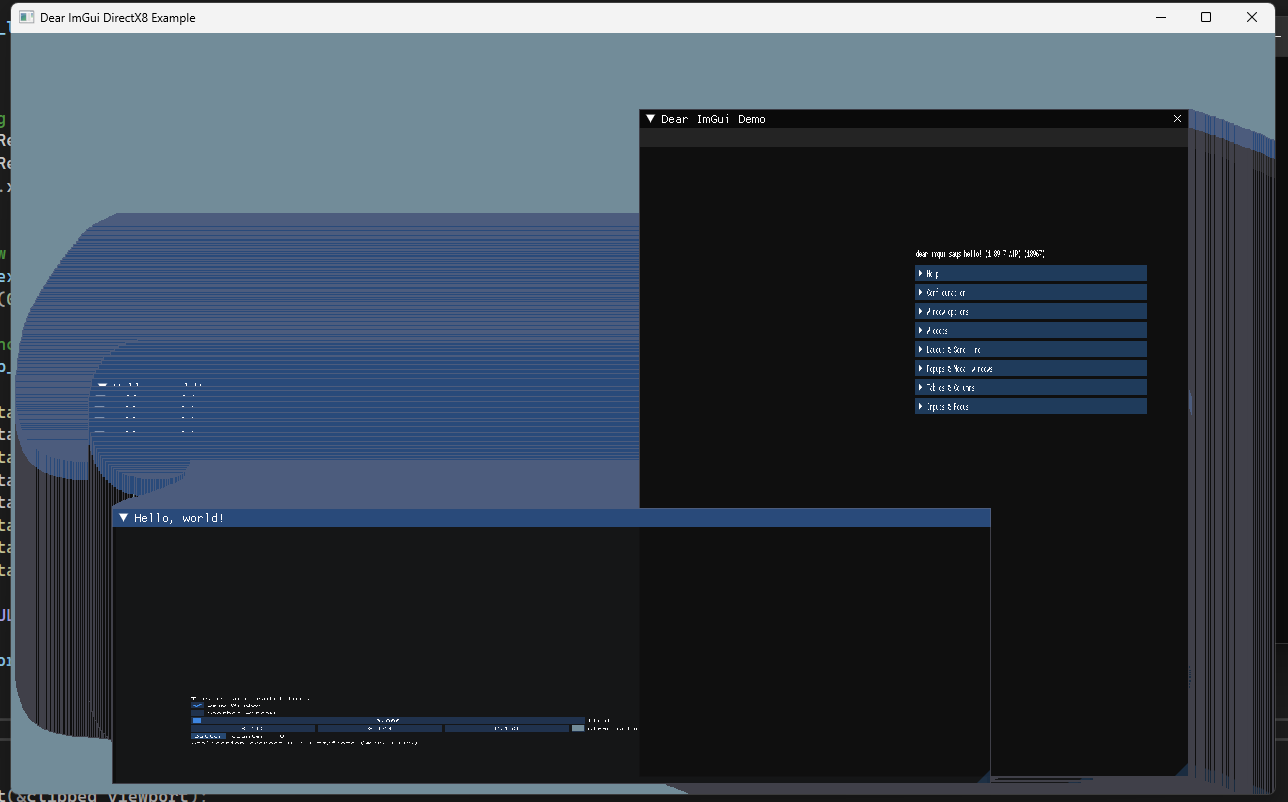Click the collapse triangle on Dear ImGui Demo window

pos(652,118)
